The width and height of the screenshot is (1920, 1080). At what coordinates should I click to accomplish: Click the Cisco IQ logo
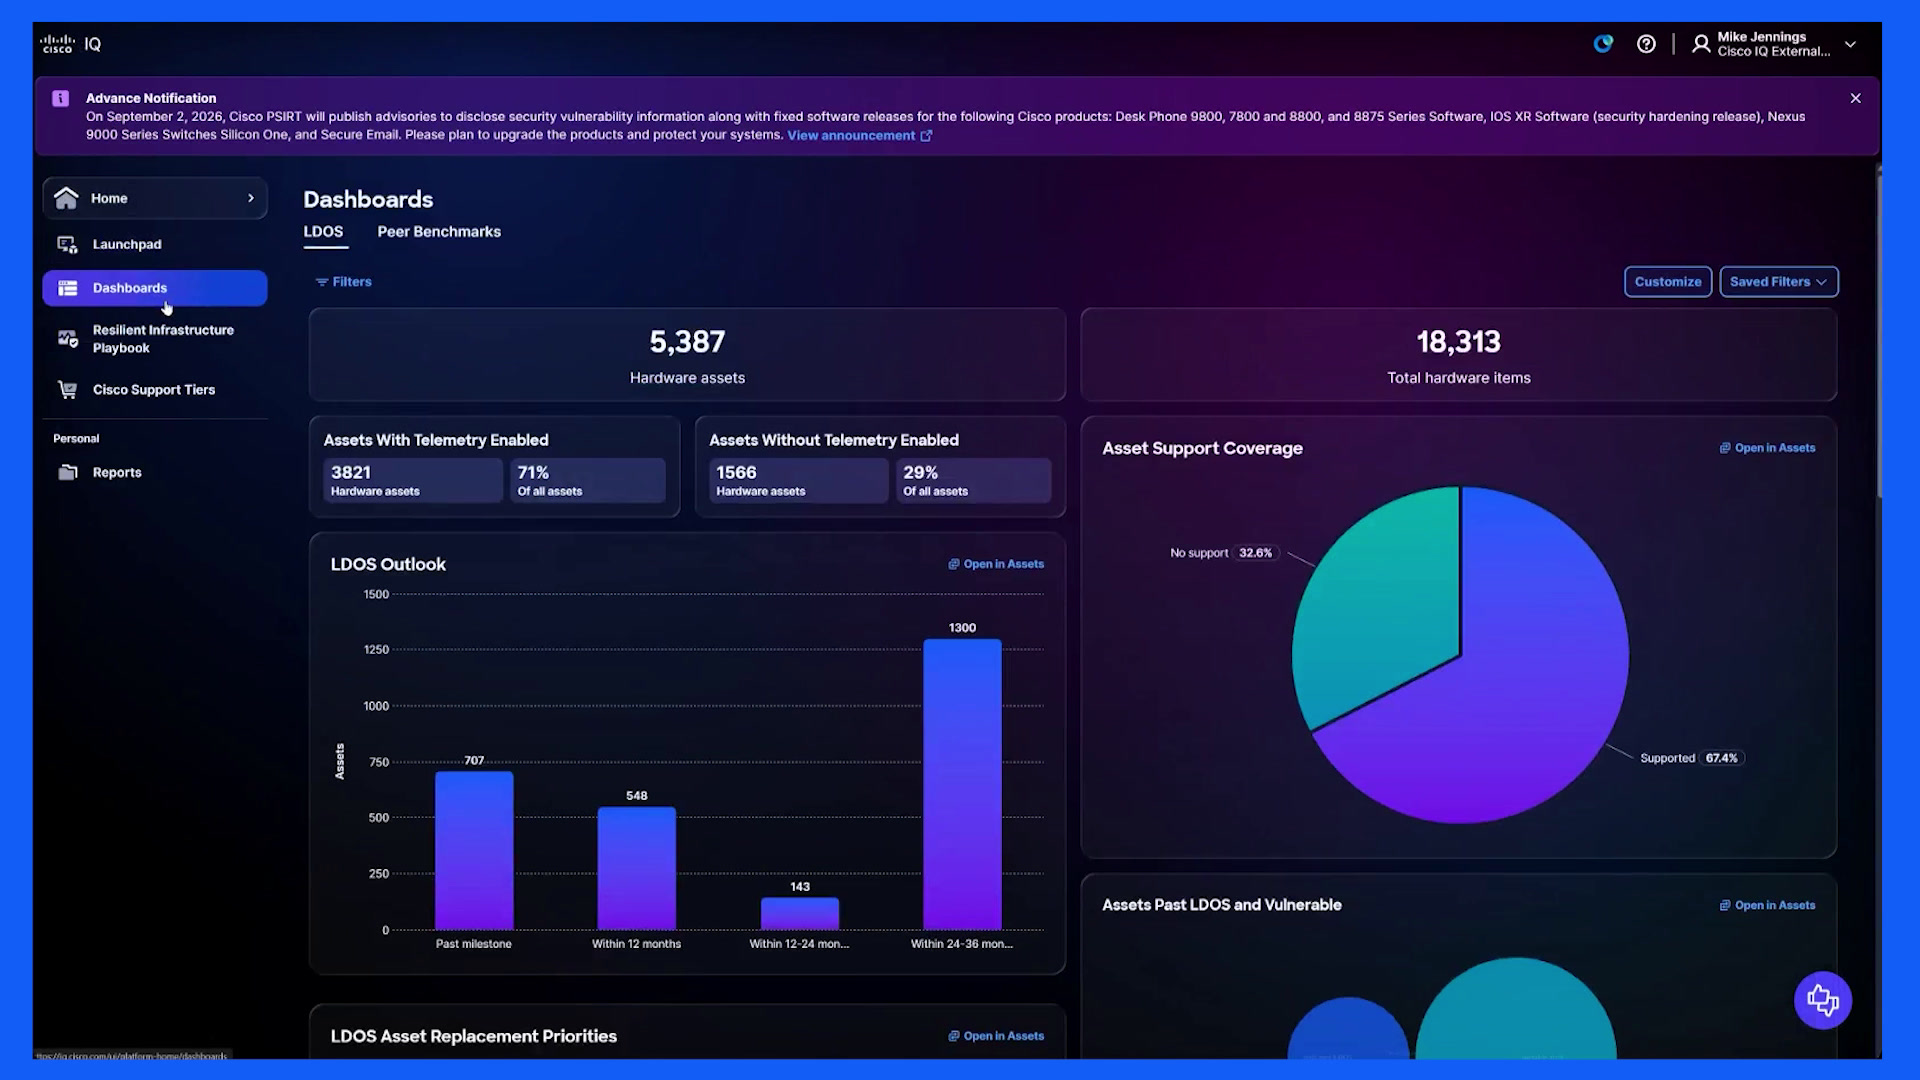pyautogui.click(x=70, y=44)
